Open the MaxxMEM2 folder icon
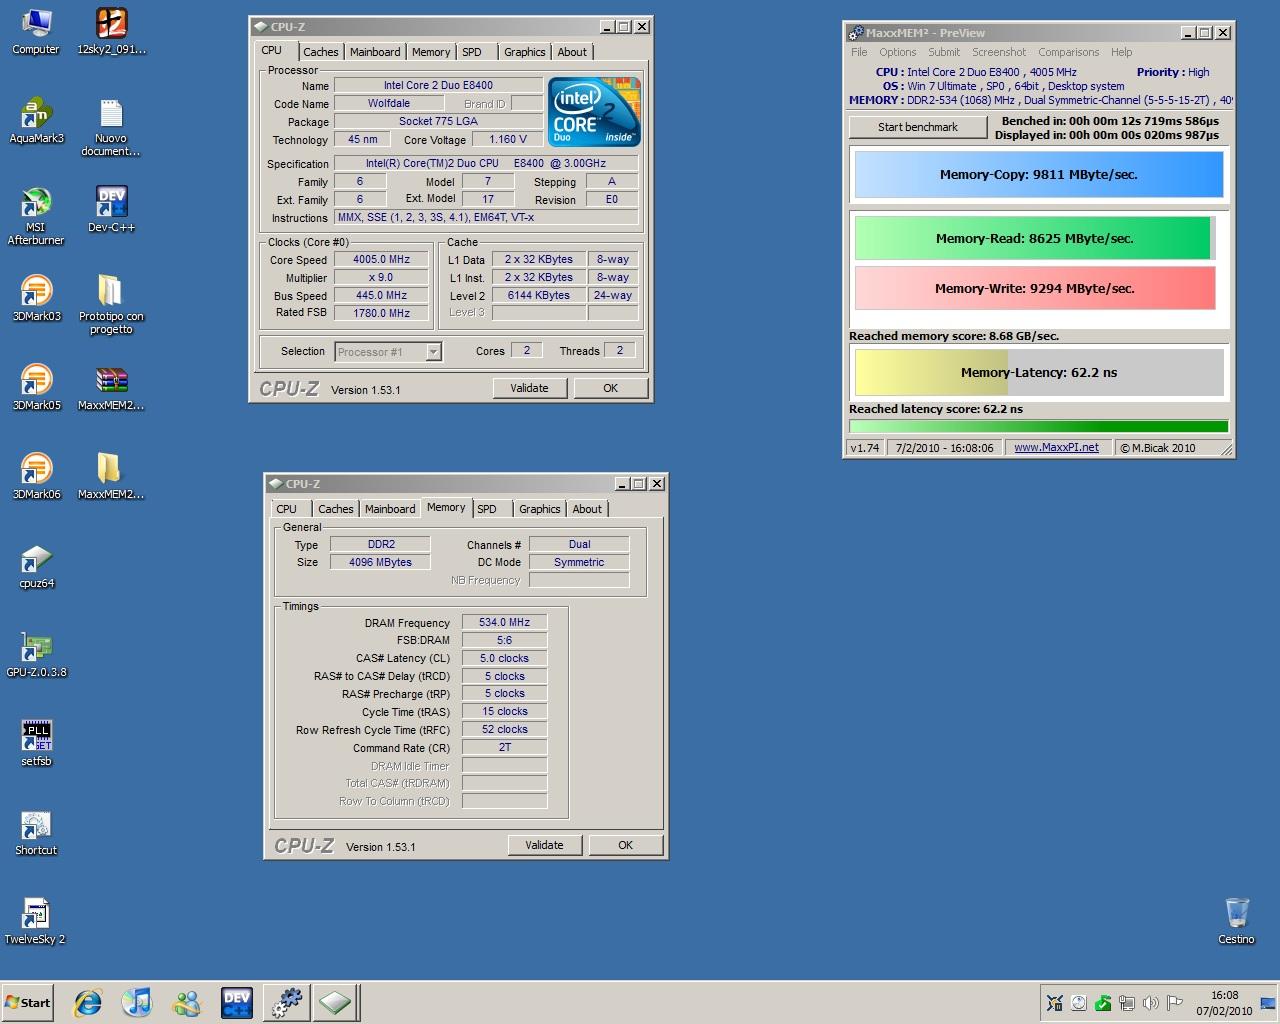 (111, 476)
